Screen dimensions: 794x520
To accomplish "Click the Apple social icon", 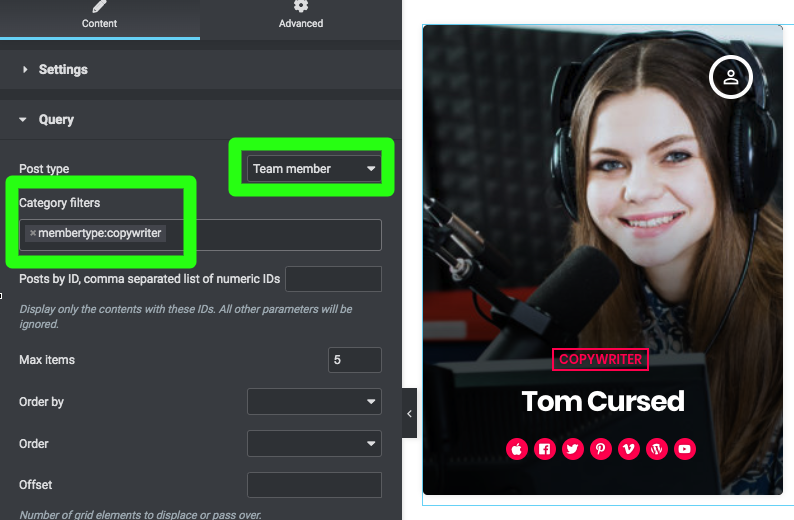I will (x=517, y=449).
